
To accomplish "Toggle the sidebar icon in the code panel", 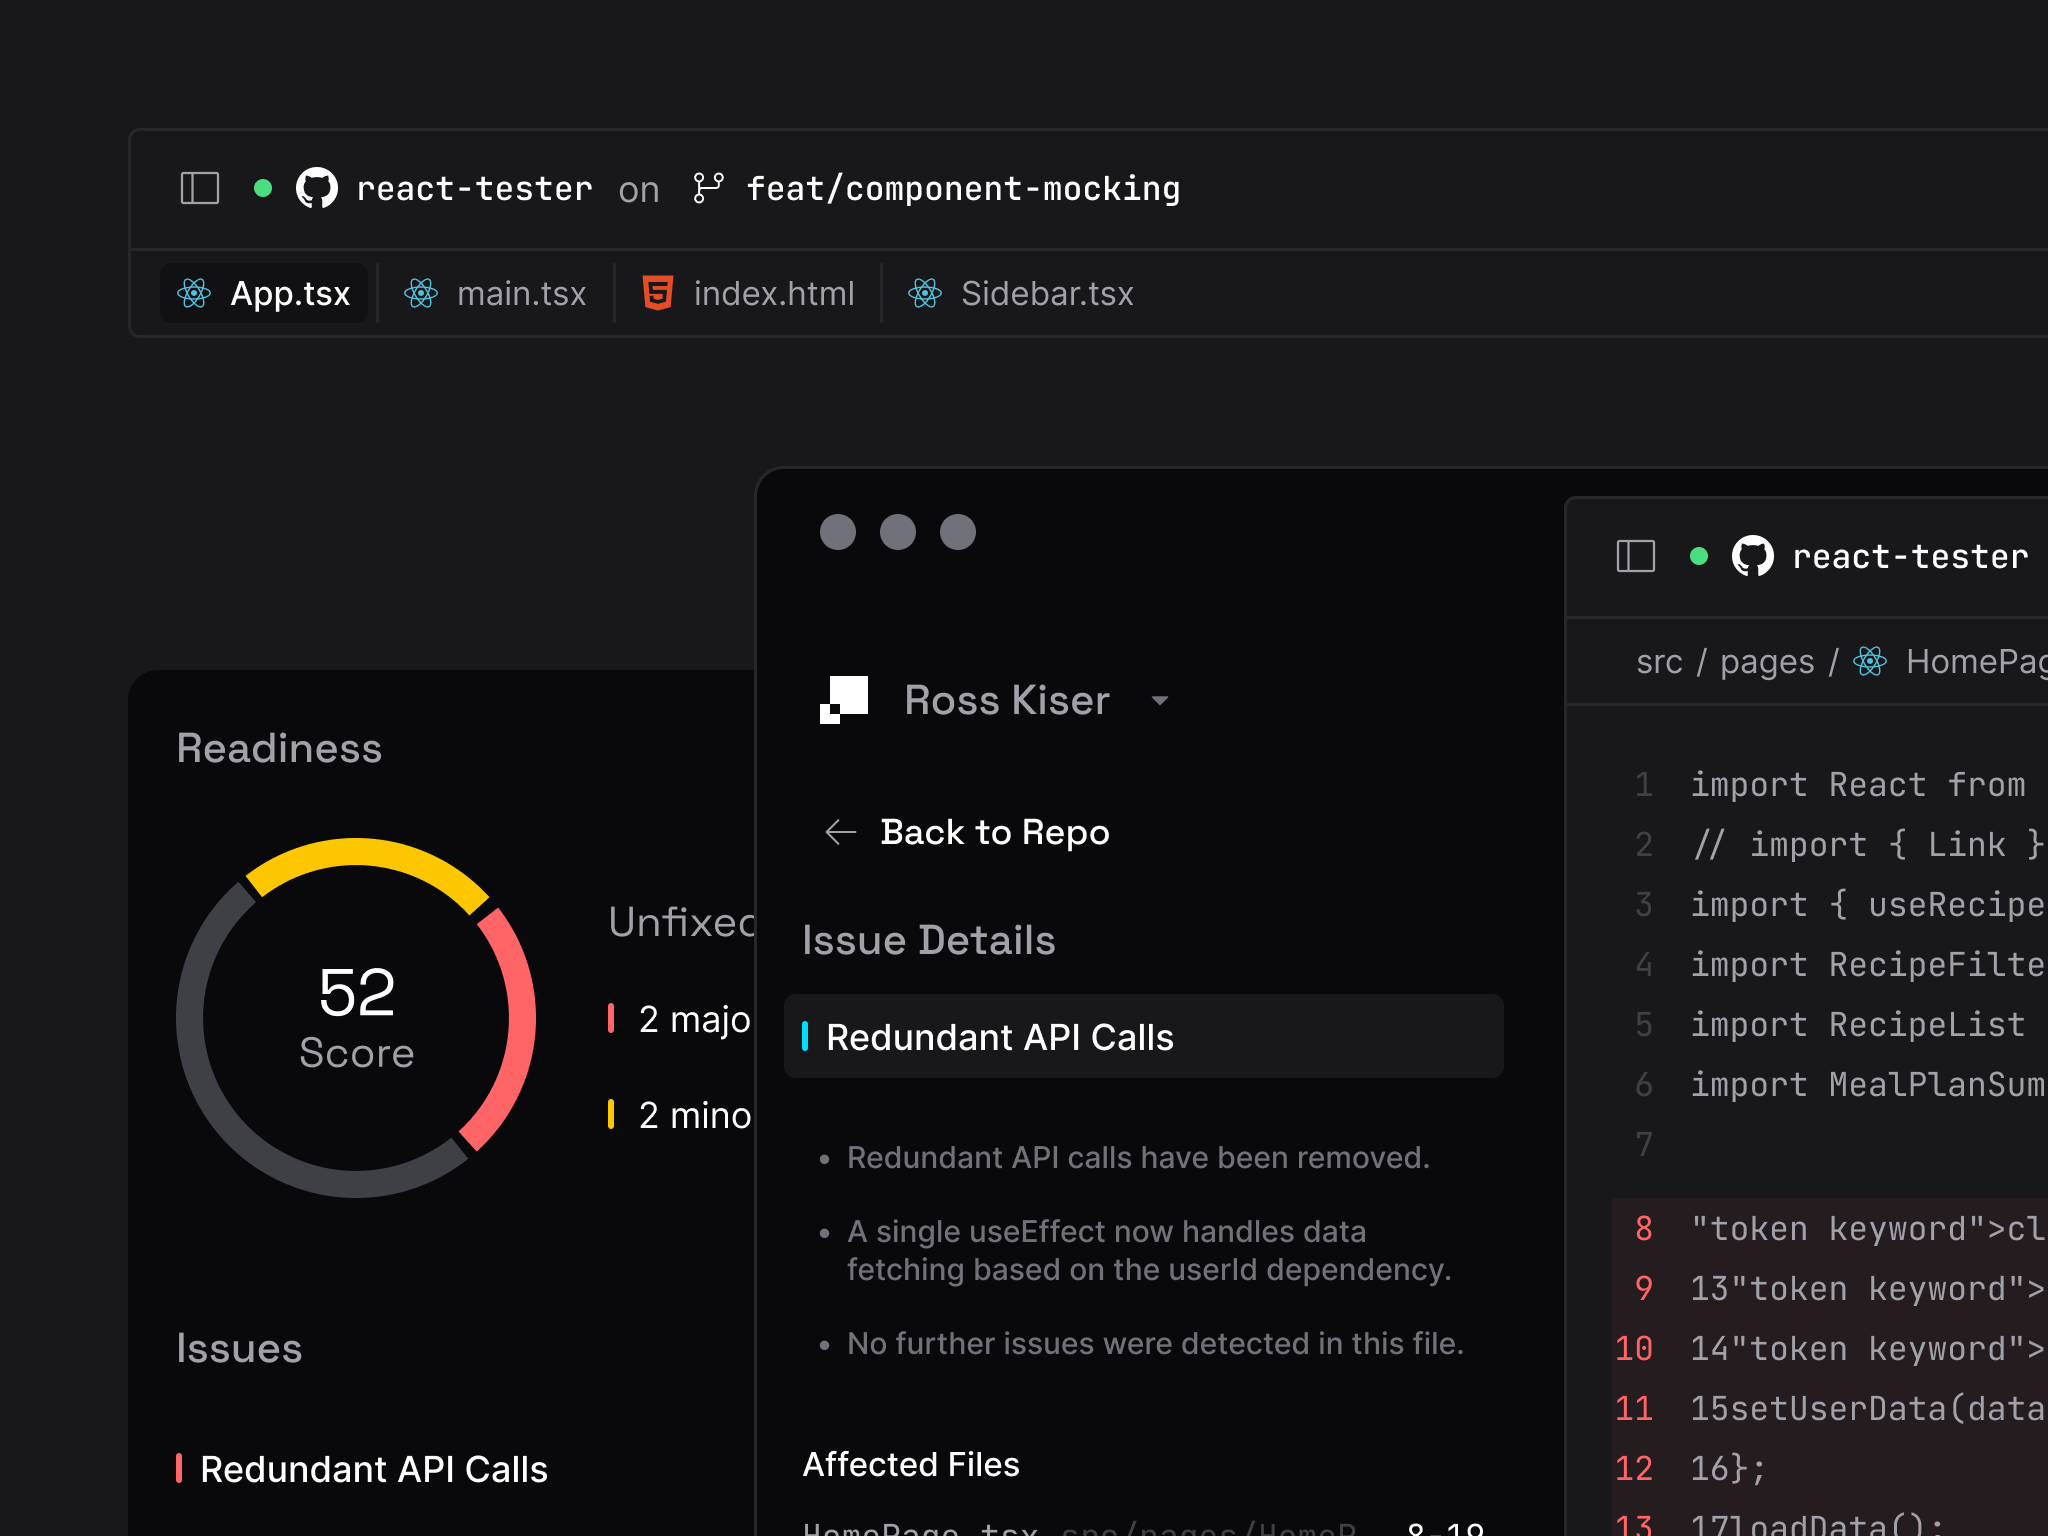I will pyautogui.click(x=1635, y=556).
